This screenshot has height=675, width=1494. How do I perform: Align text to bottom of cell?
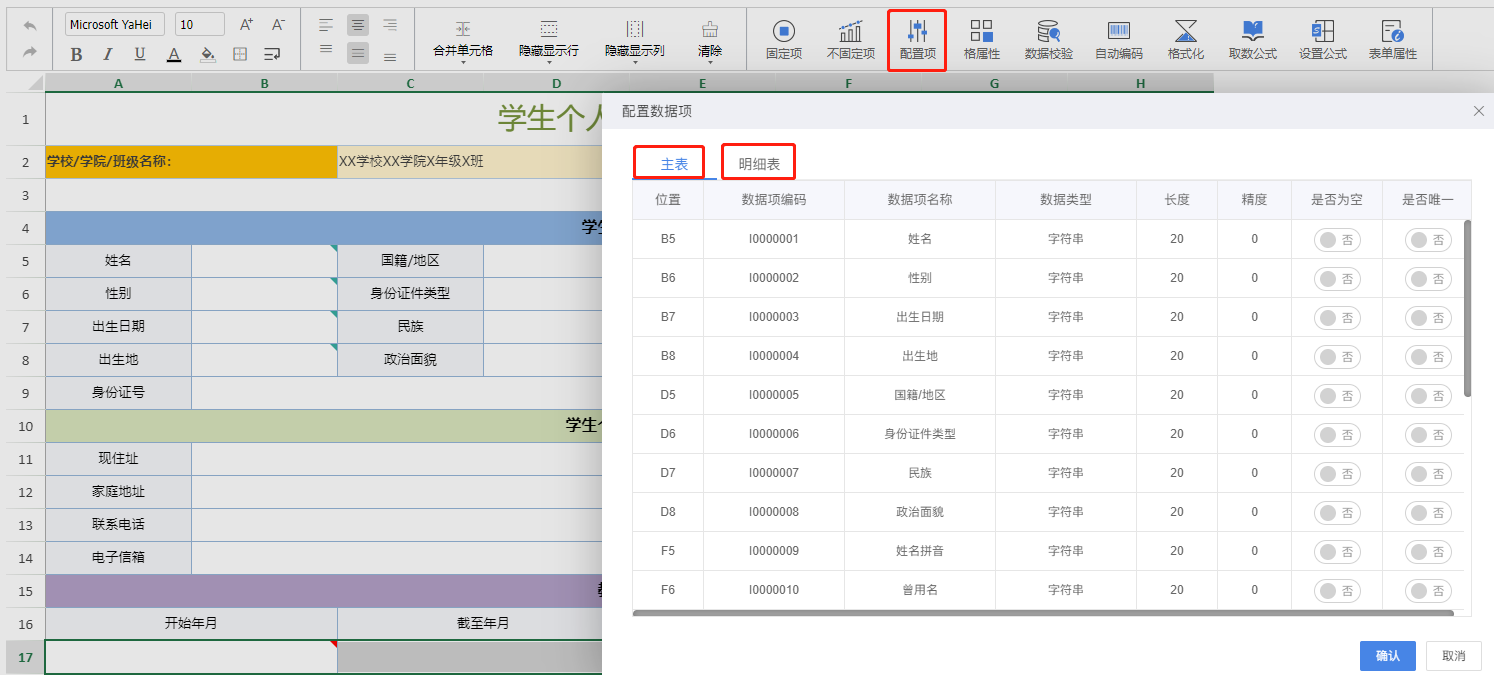click(390, 57)
